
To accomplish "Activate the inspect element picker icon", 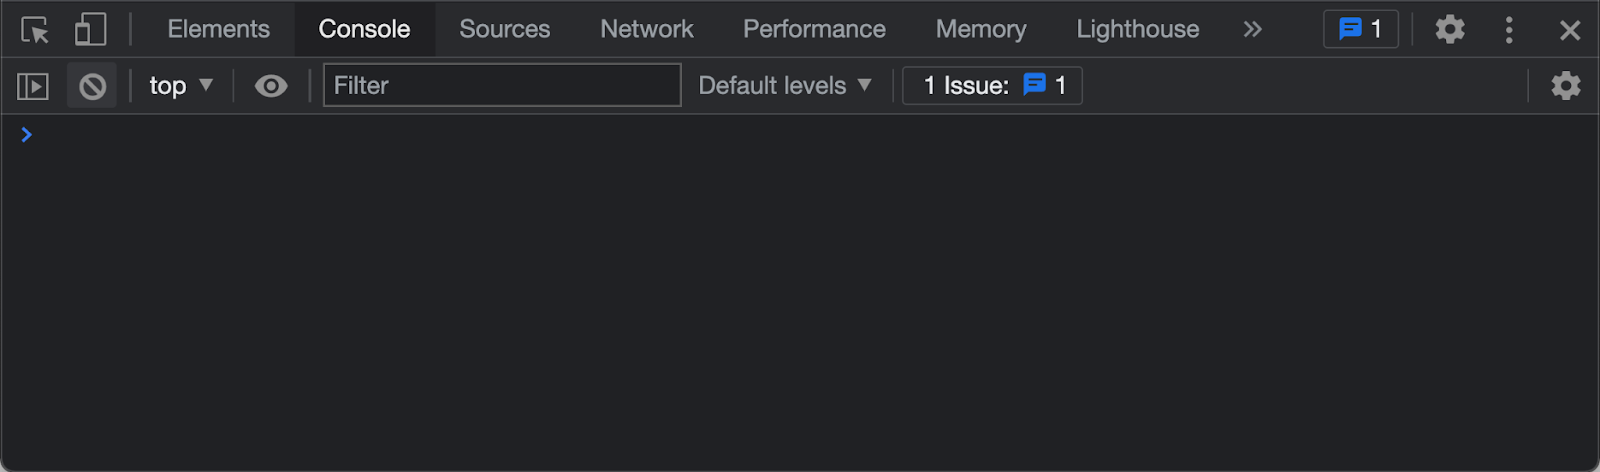I will click(35, 30).
